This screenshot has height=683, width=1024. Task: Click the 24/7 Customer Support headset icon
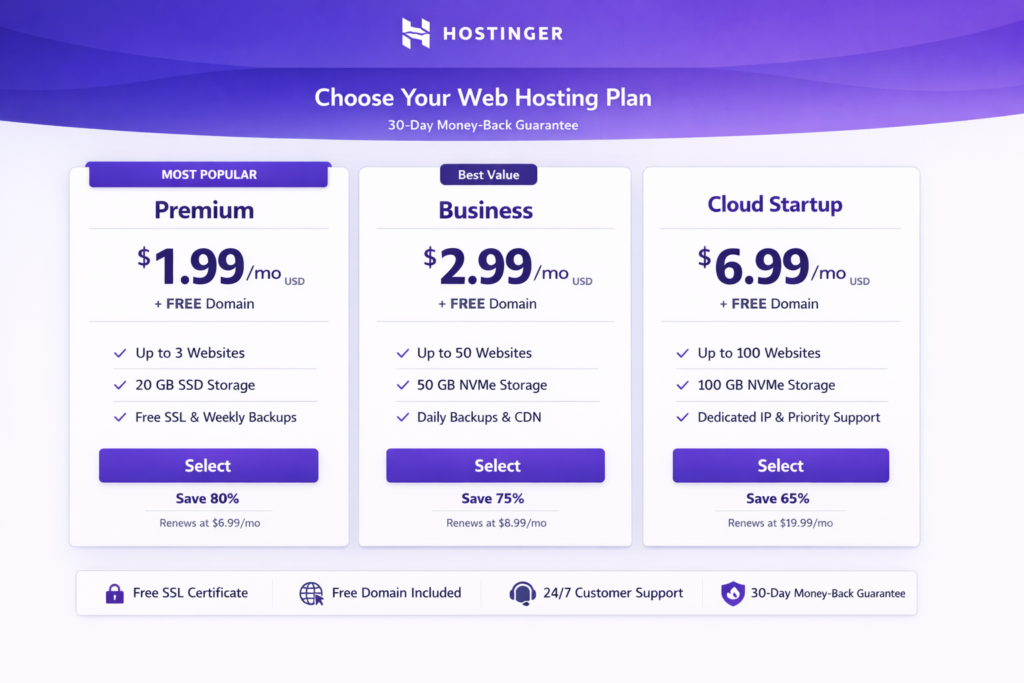click(x=522, y=593)
